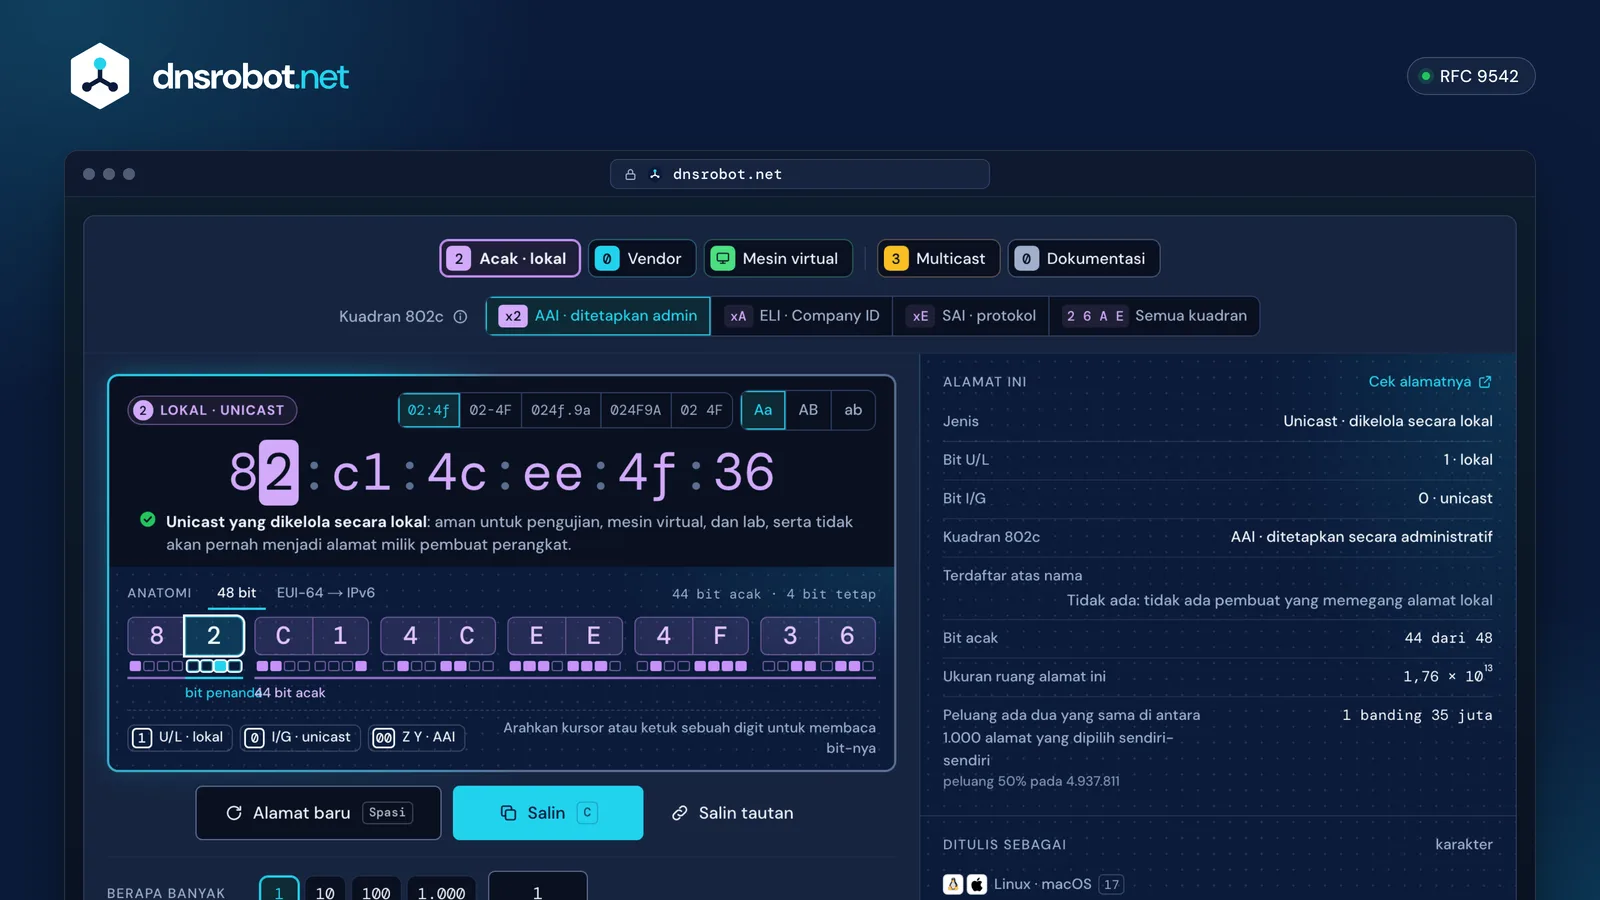Choose SAI · protokol quadrant
Screen dimensions: 1600x900
click(x=971, y=316)
